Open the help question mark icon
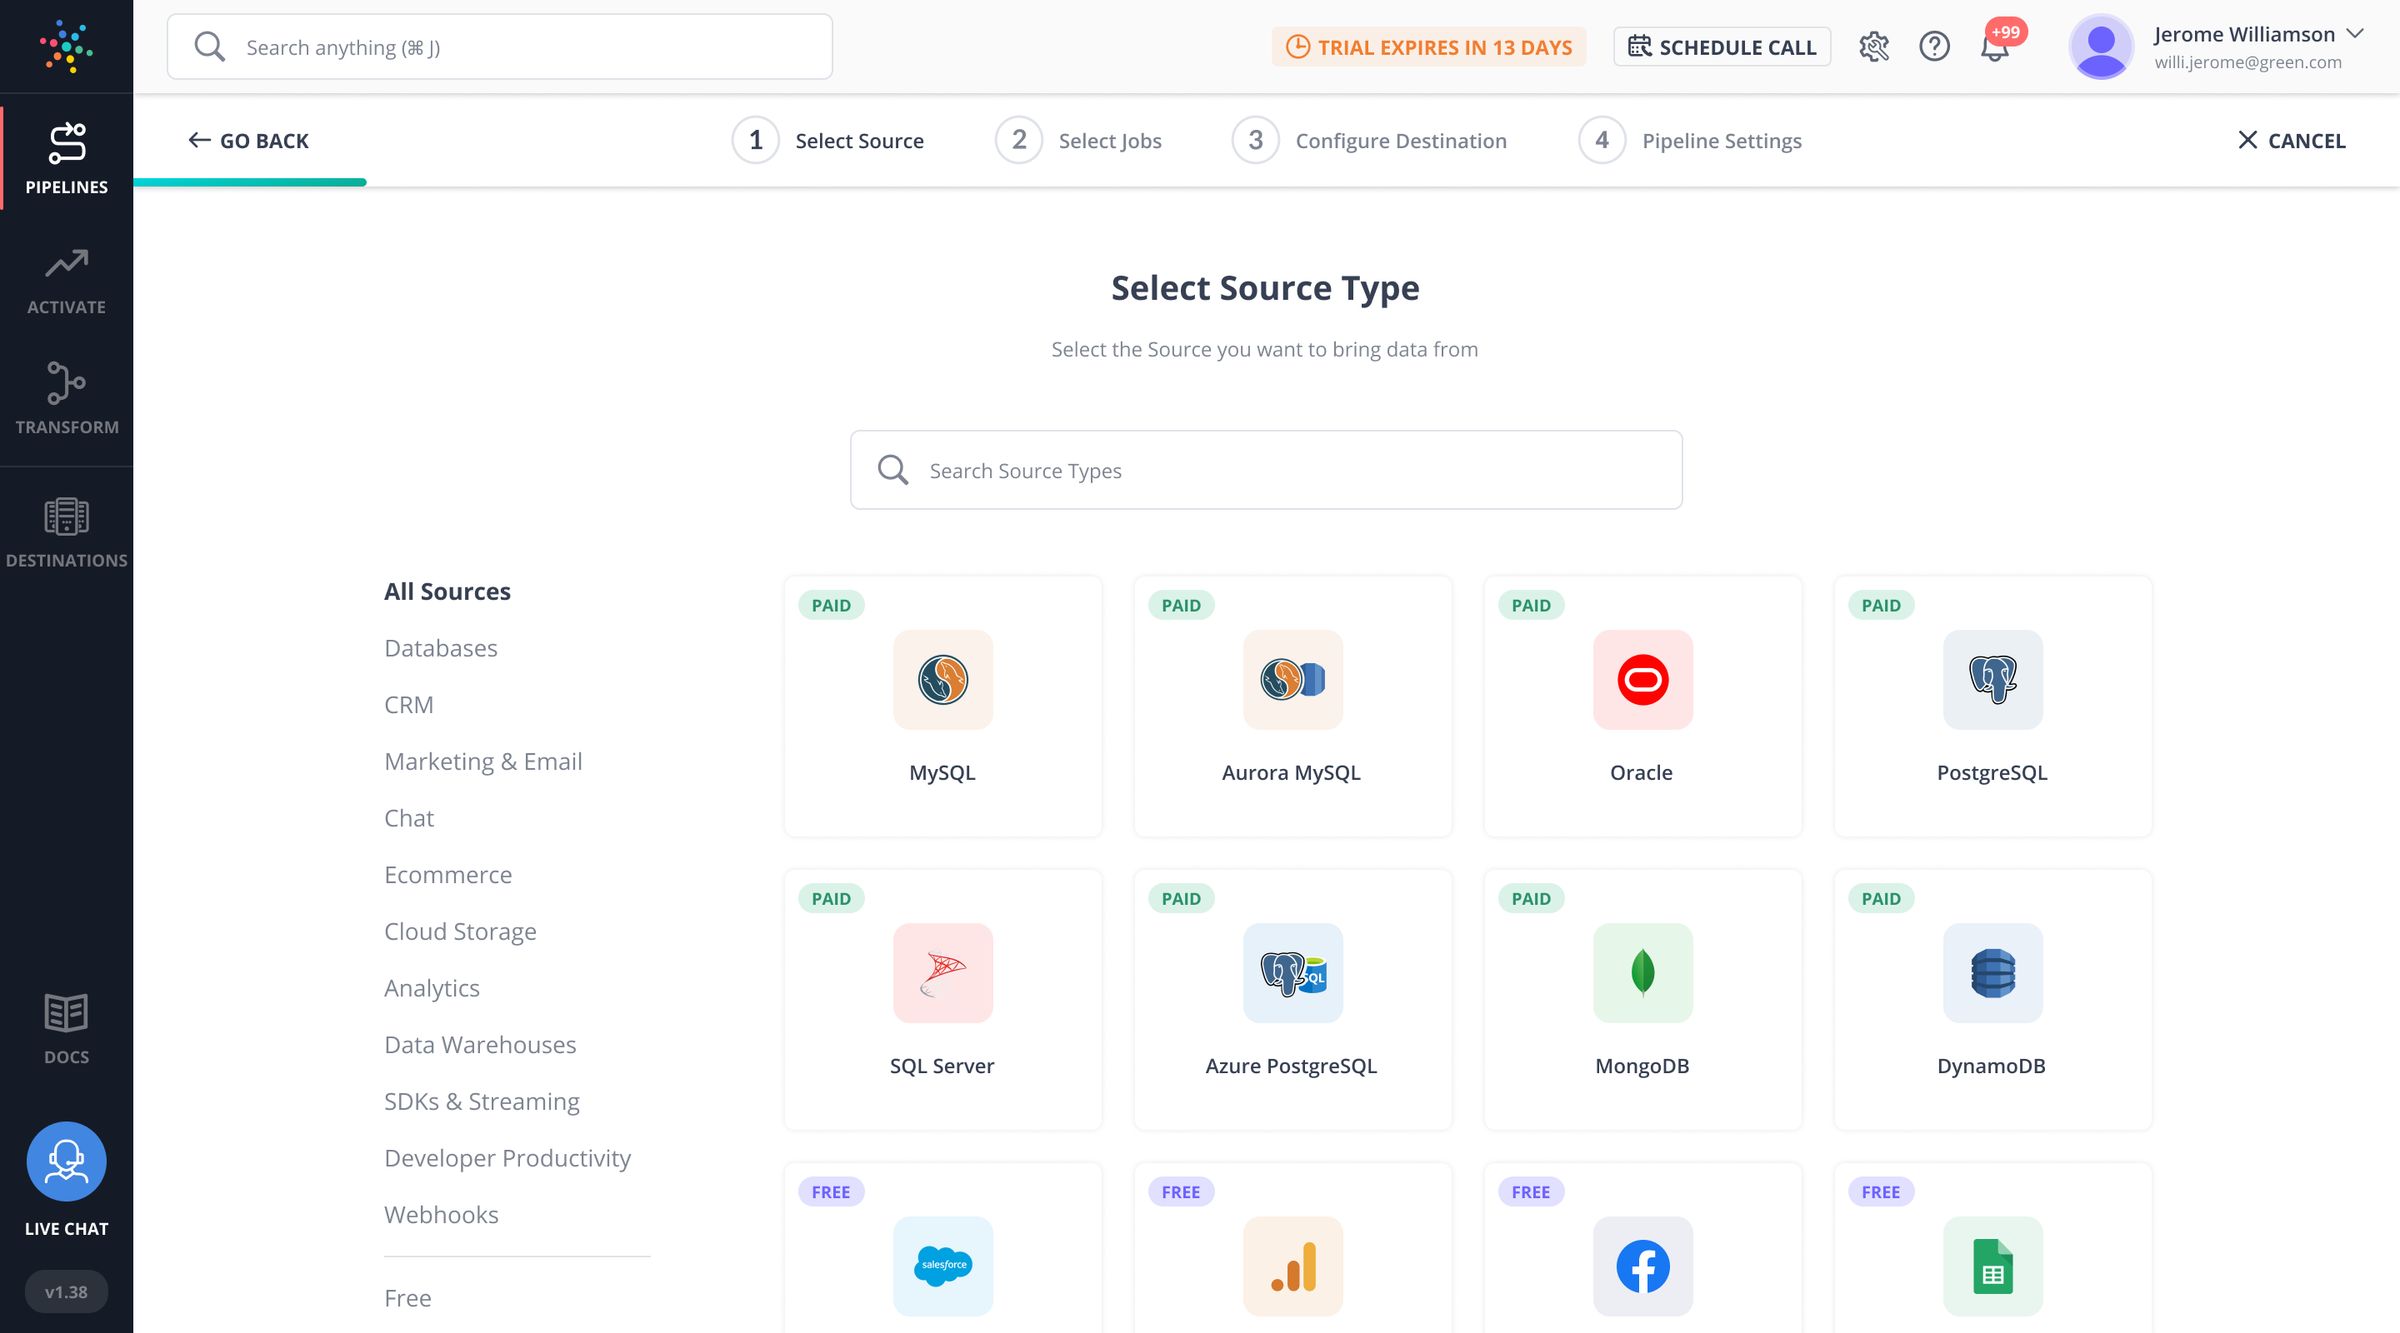Screen dimensions: 2400x1333 [x=1934, y=46]
